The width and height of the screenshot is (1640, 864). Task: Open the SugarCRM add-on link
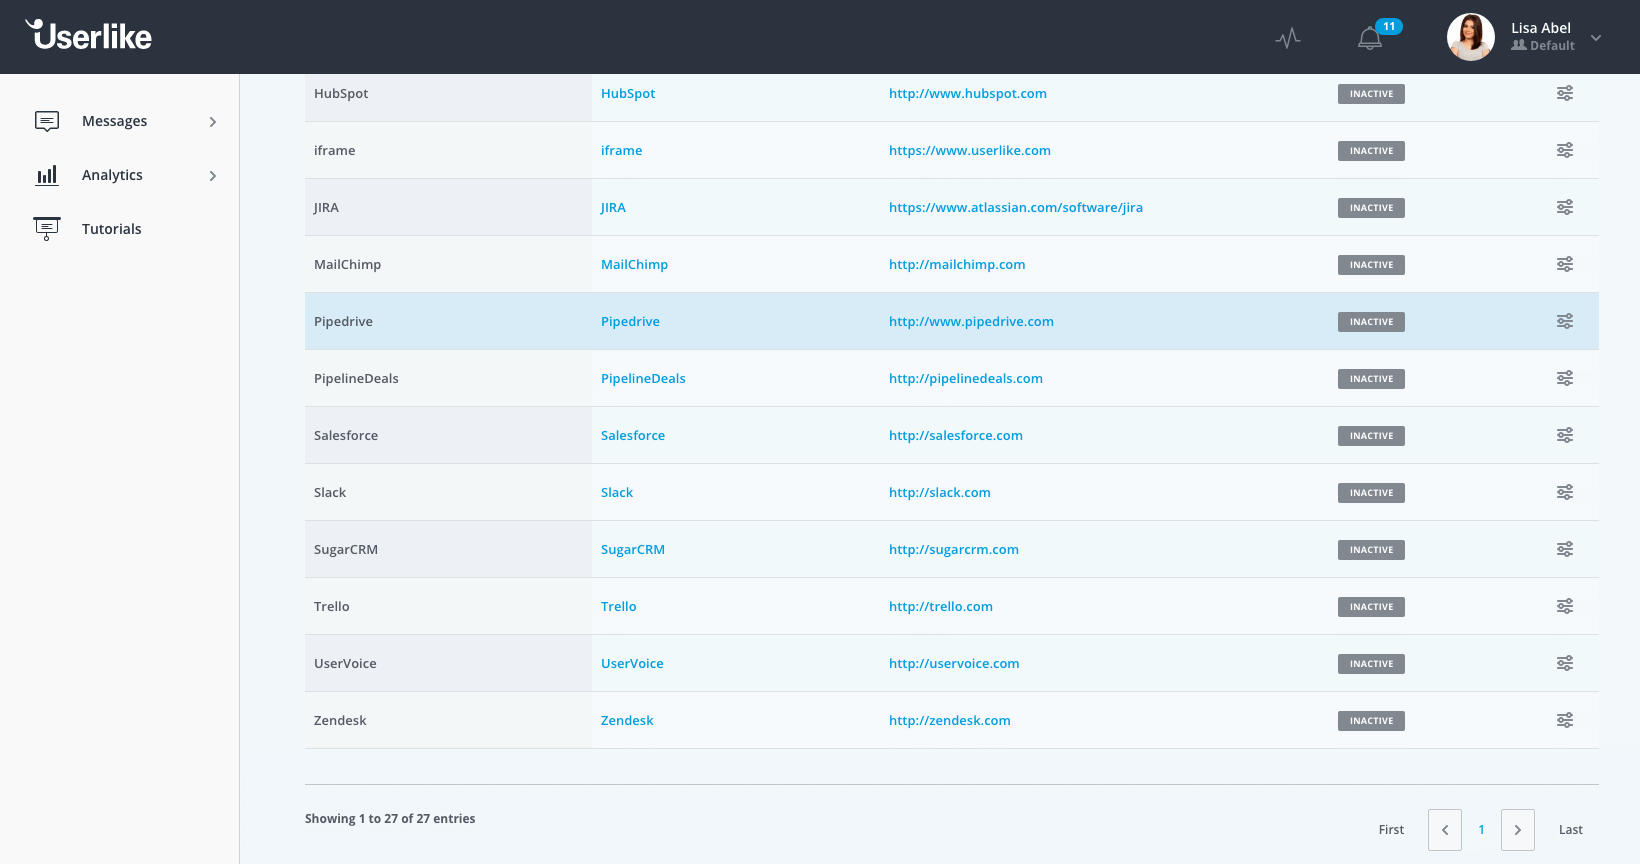coord(633,549)
